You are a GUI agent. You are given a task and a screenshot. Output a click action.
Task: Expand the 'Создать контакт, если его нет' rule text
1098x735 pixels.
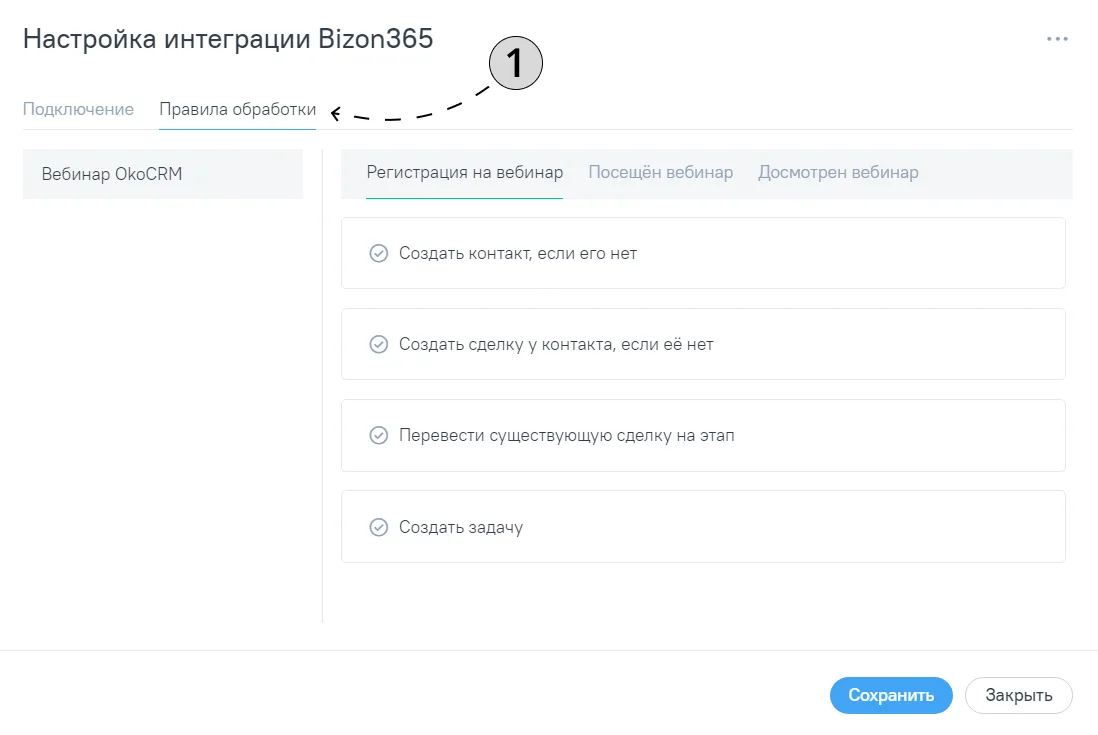tap(517, 253)
